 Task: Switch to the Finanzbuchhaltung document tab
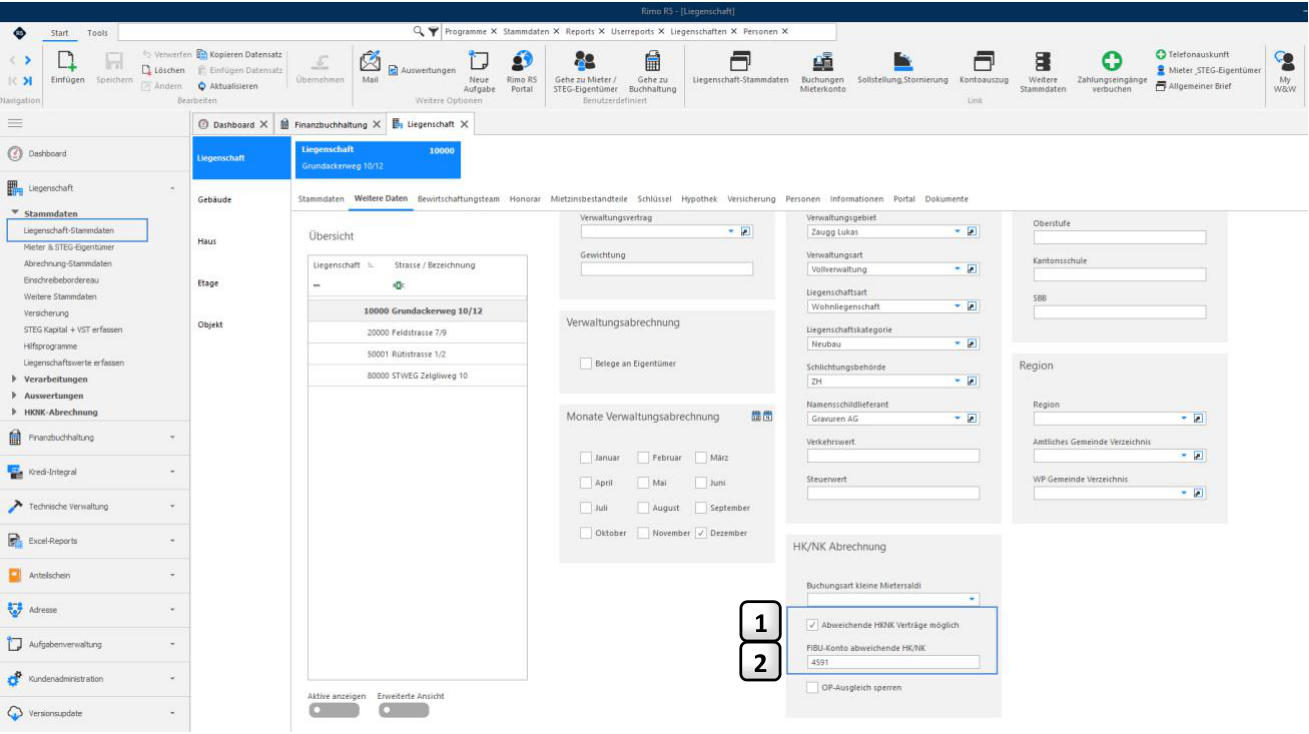331,124
